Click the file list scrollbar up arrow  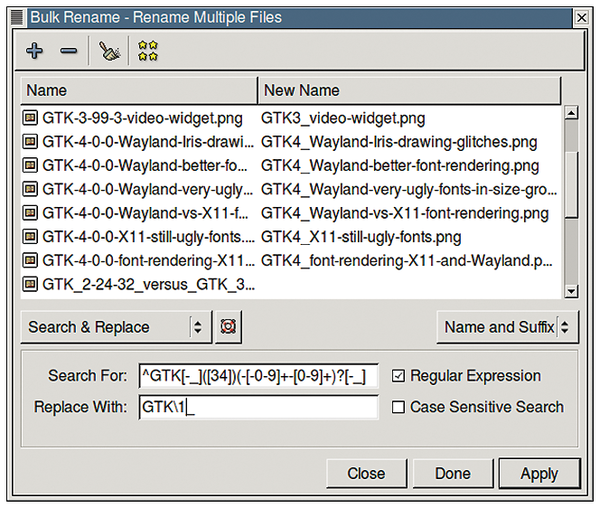click(571, 112)
